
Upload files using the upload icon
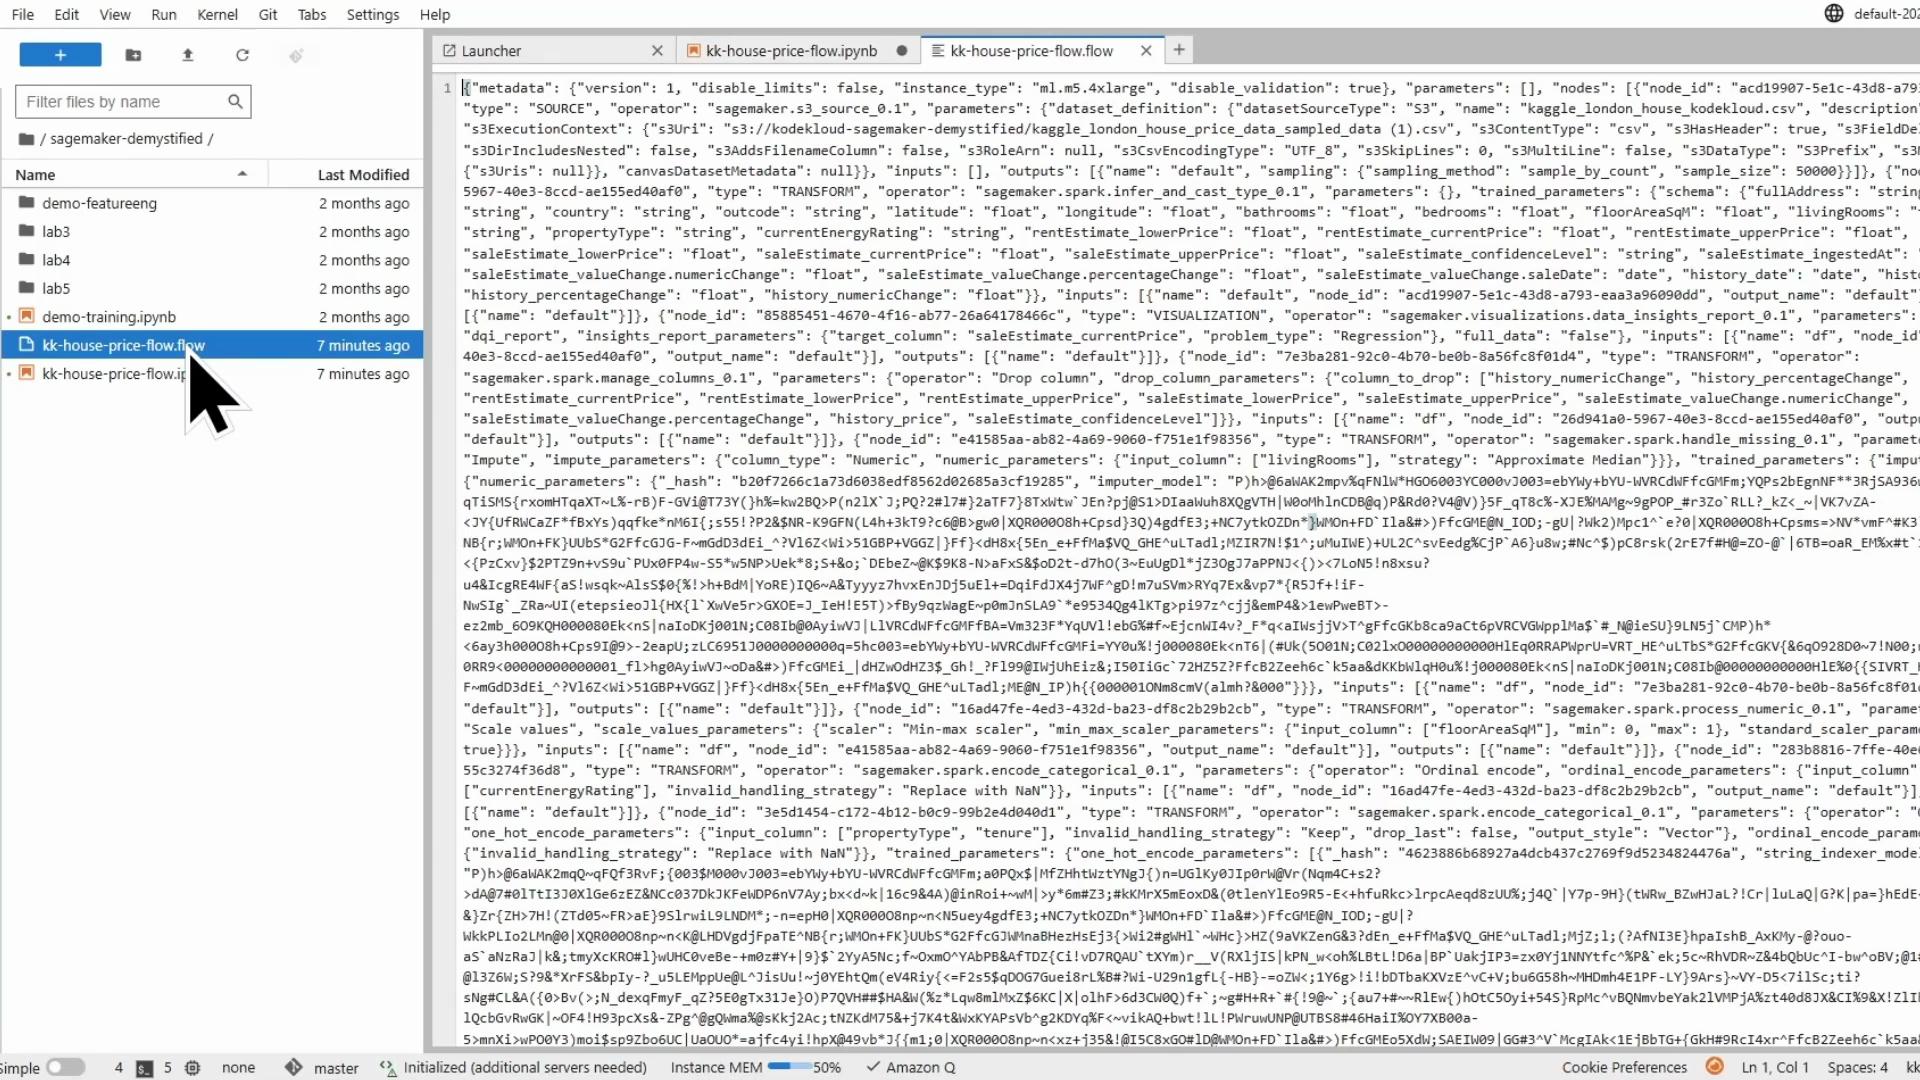coord(187,55)
